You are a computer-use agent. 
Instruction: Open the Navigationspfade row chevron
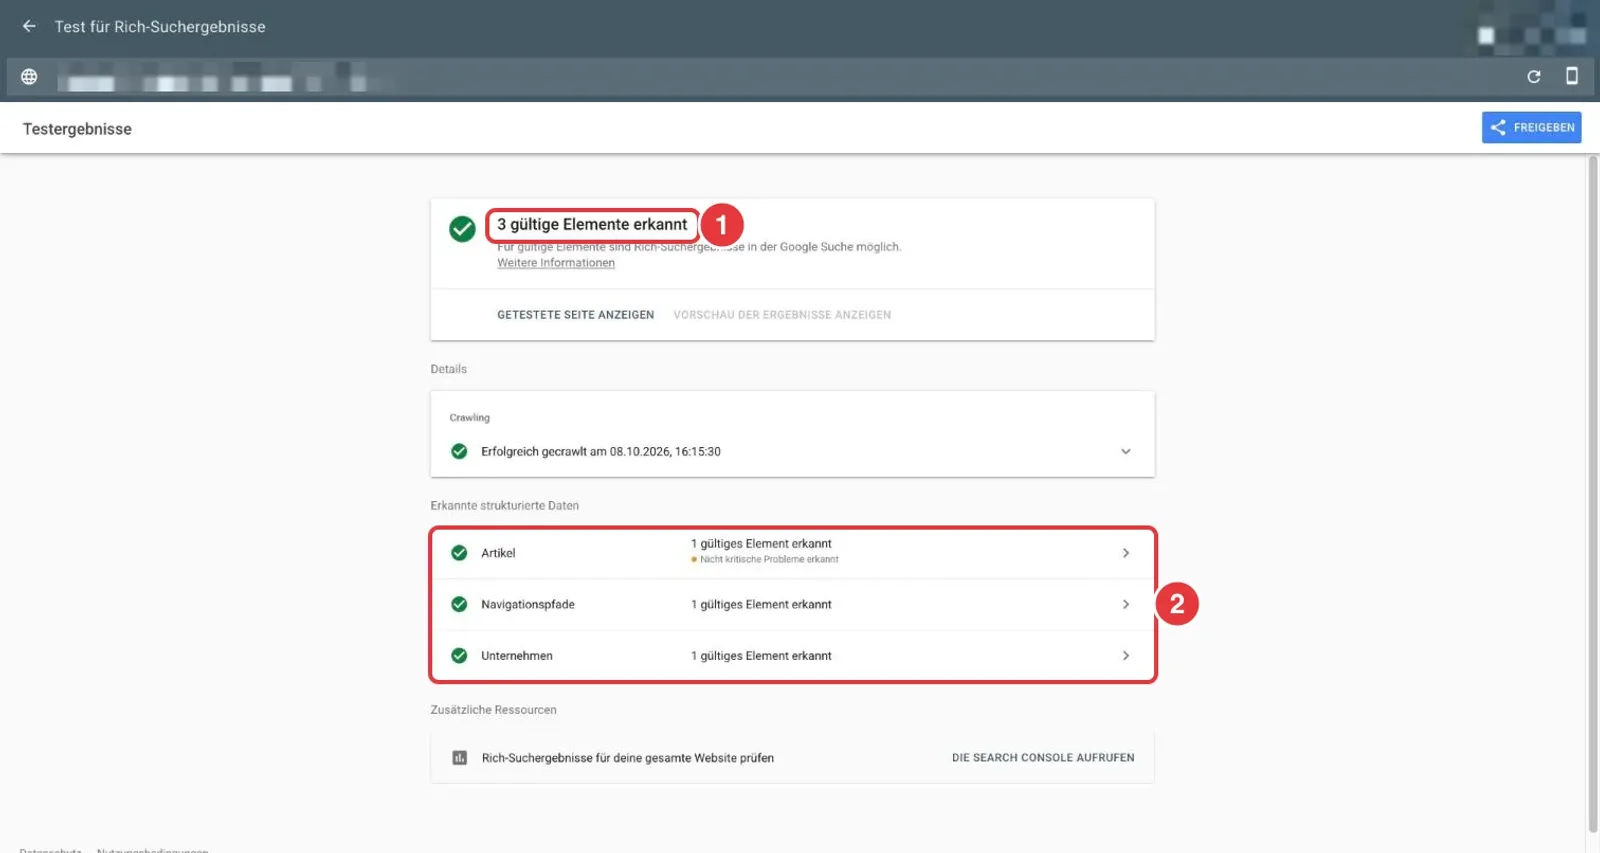point(1126,604)
